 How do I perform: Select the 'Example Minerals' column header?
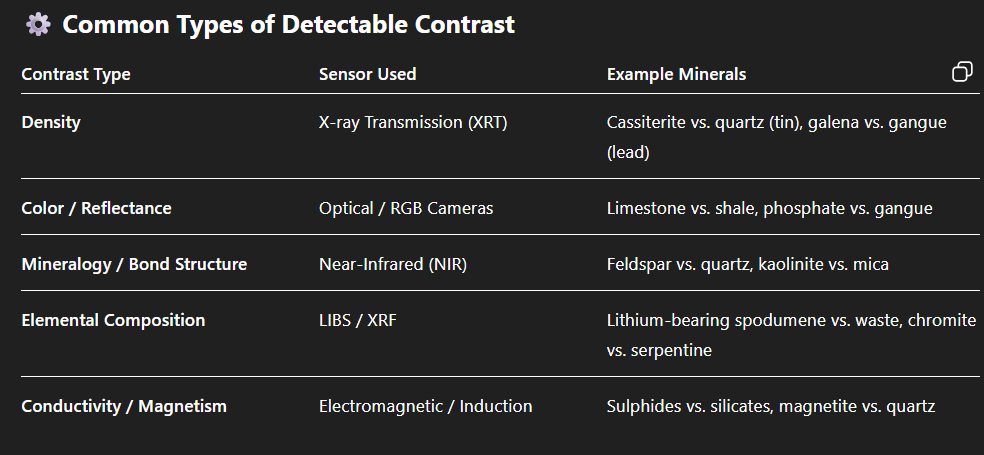(676, 74)
